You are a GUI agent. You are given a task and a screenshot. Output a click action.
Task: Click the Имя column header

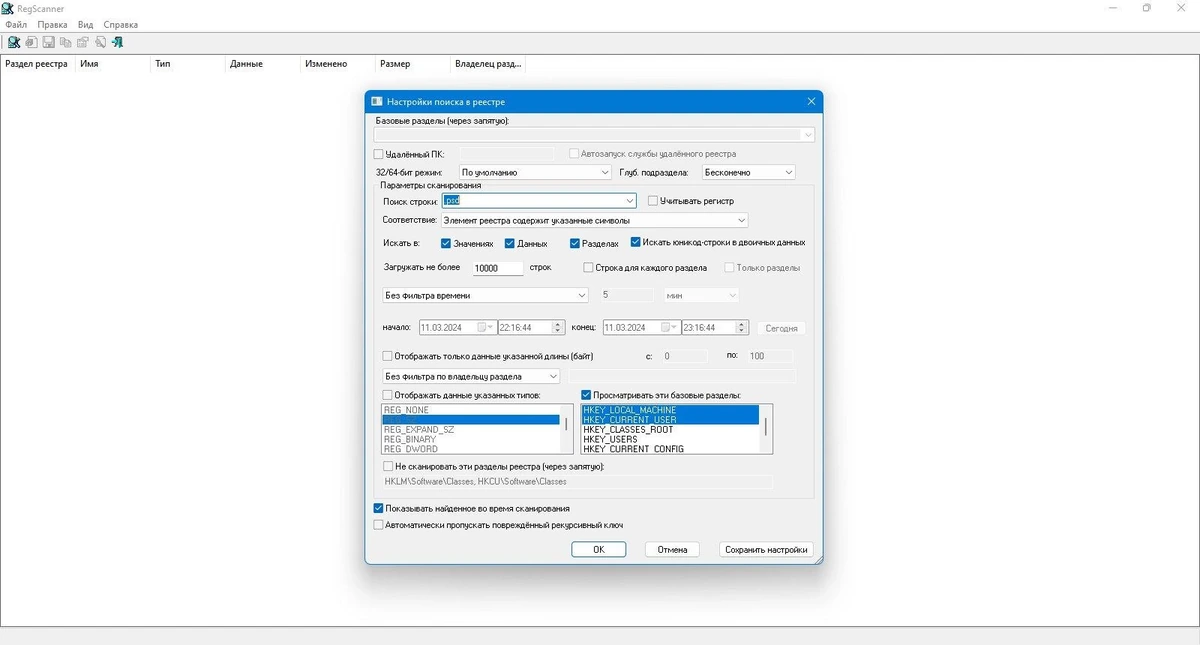[113, 64]
